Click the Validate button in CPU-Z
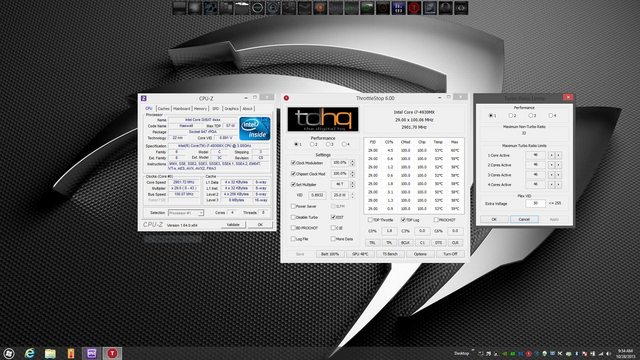The image size is (640, 360). 233,225
